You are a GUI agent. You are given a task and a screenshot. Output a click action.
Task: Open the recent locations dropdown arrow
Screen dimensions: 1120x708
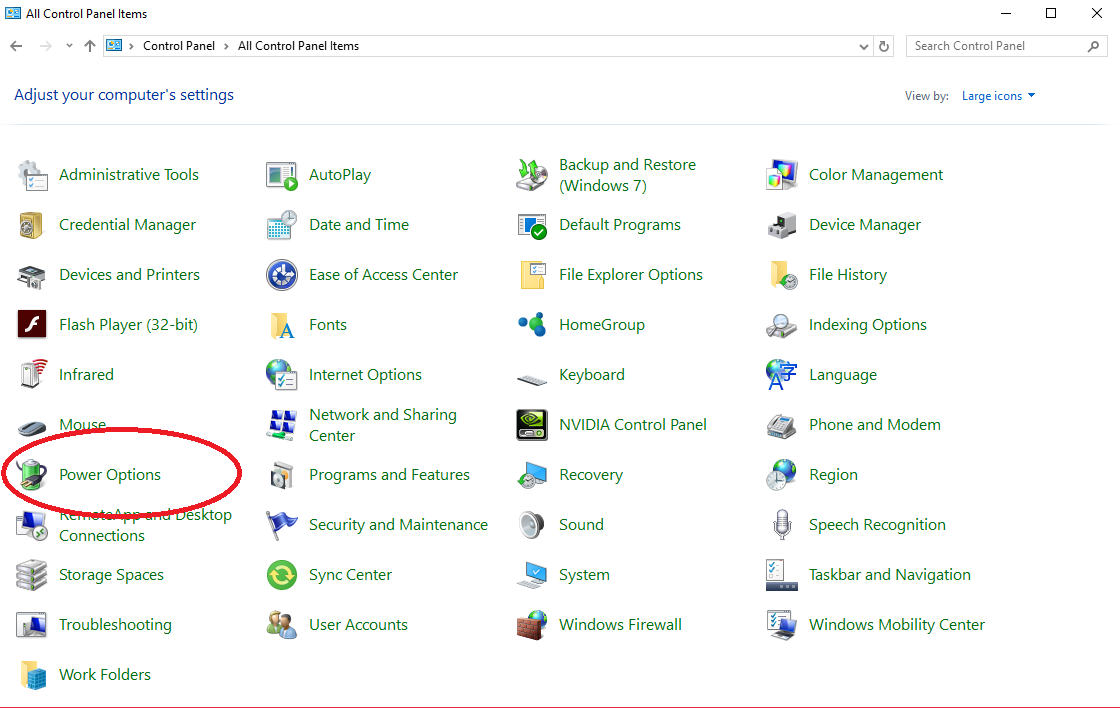69,46
